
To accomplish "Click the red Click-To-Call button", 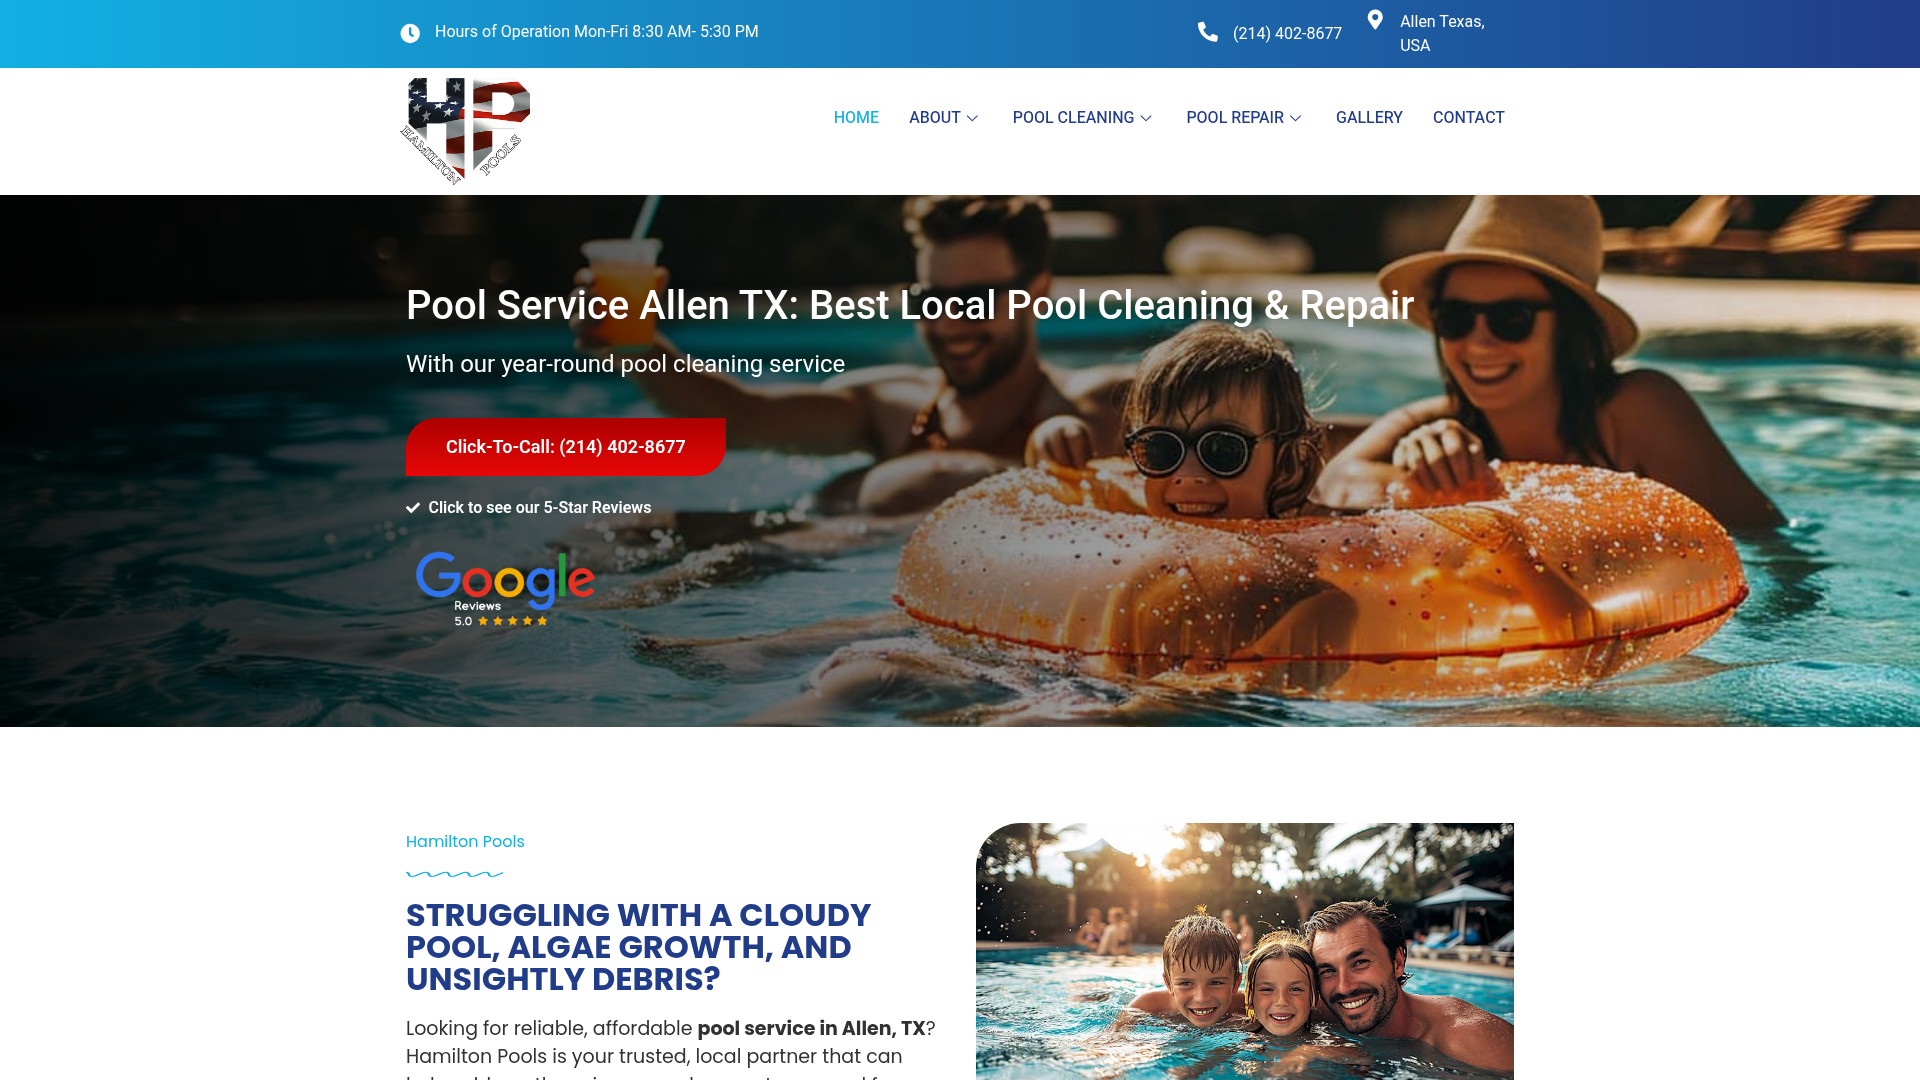I will tap(566, 447).
